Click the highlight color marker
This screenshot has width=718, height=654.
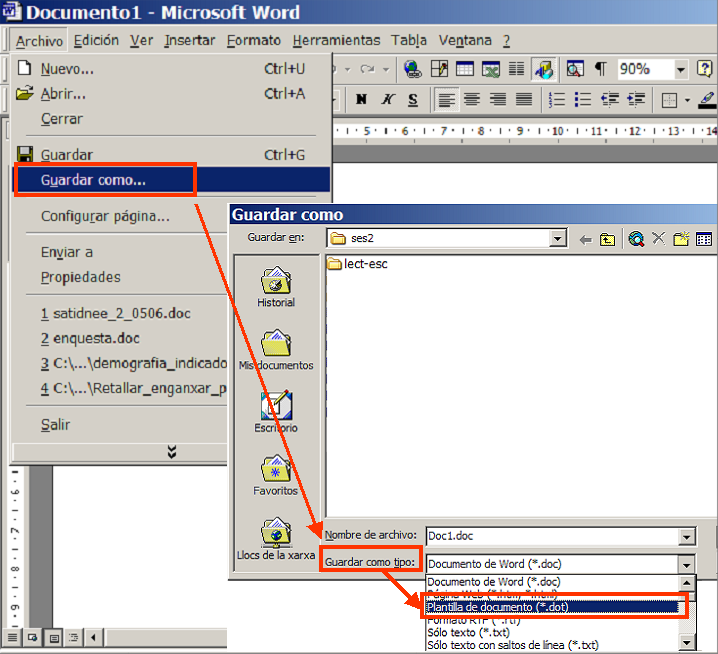click(707, 99)
